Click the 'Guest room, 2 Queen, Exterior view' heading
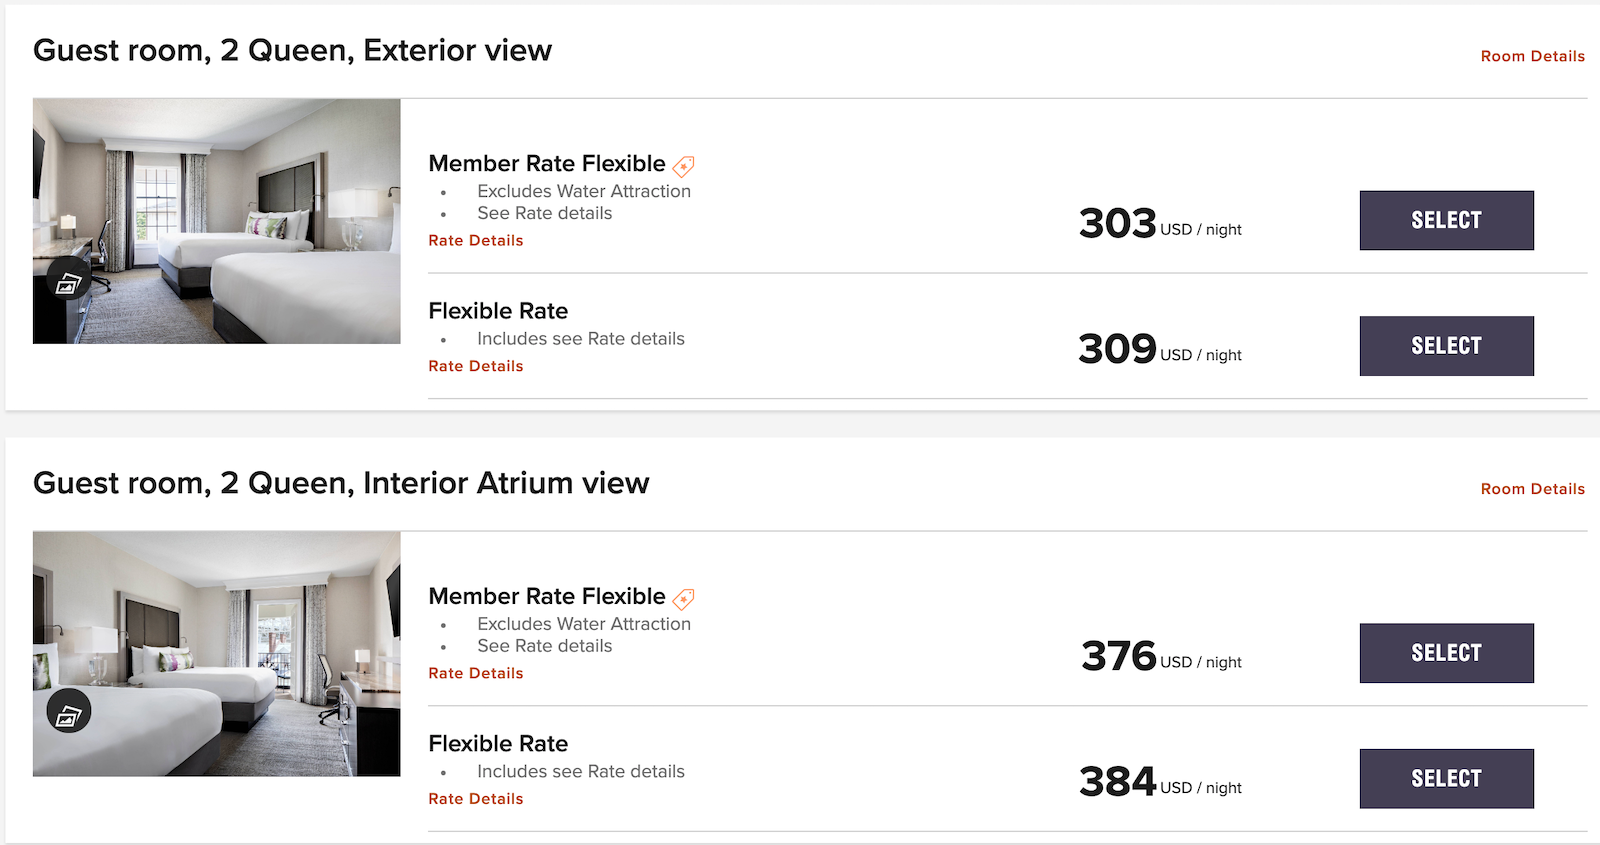Image resolution: width=1600 pixels, height=845 pixels. (292, 50)
